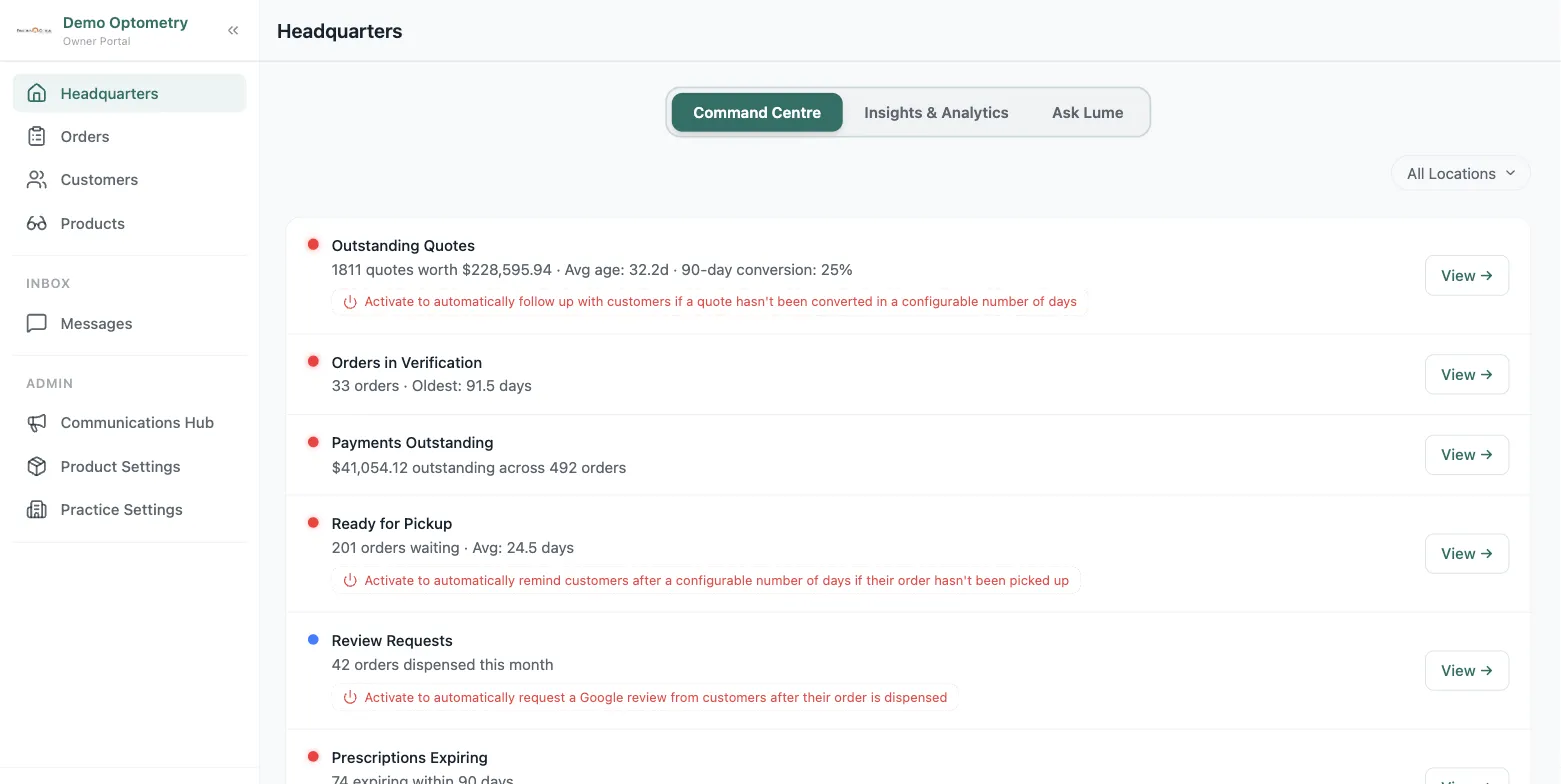Click the Customers people icon
This screenshot has width=1561, height=784.
(x=37, y=180)
